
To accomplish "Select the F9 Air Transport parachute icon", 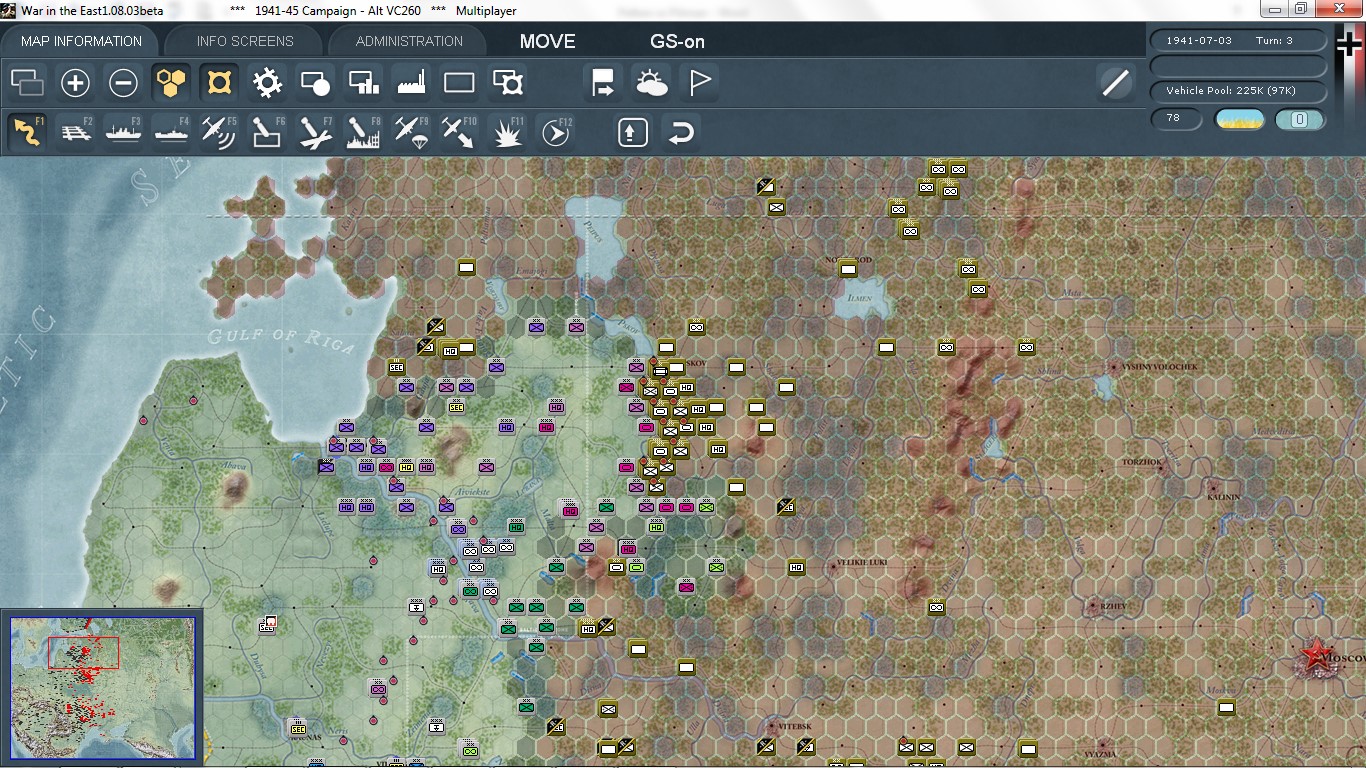I will coord(410,132).
